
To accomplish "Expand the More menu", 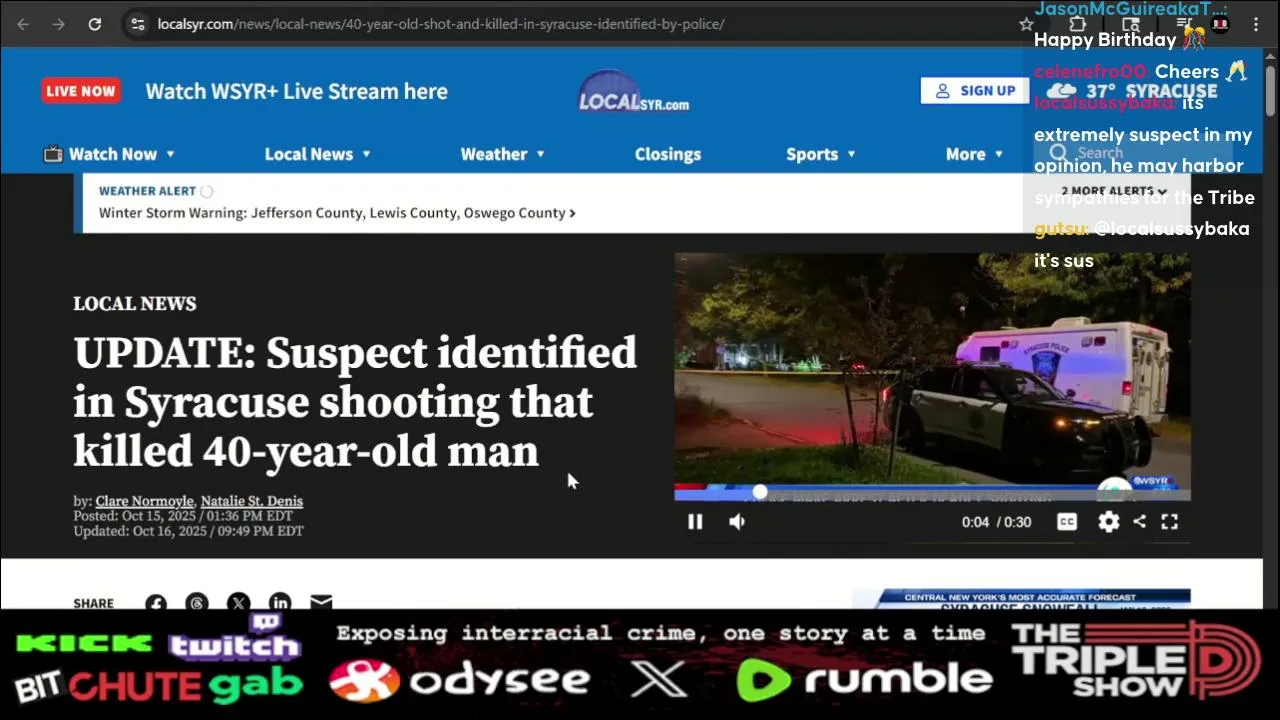I will click(x=974, y=154).
